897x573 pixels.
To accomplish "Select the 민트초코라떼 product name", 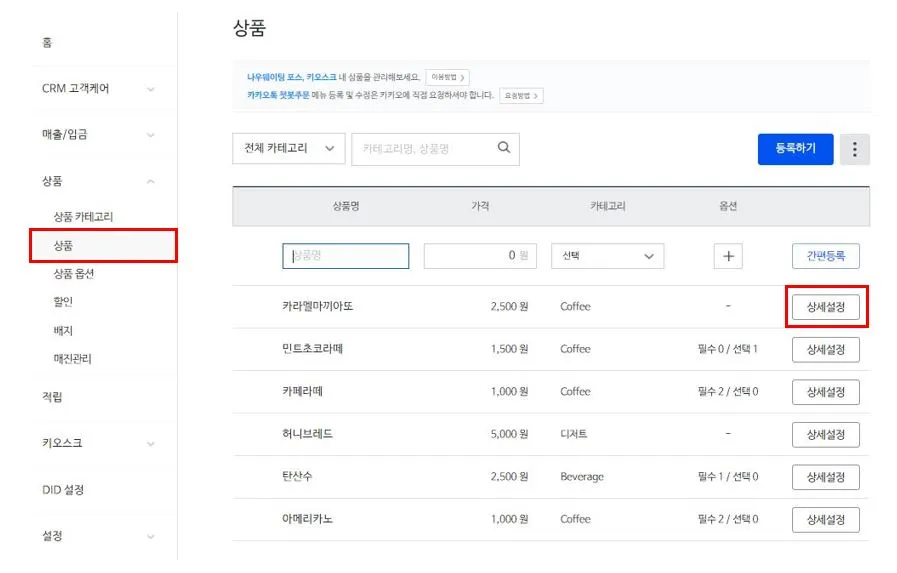I will [312, 349].
